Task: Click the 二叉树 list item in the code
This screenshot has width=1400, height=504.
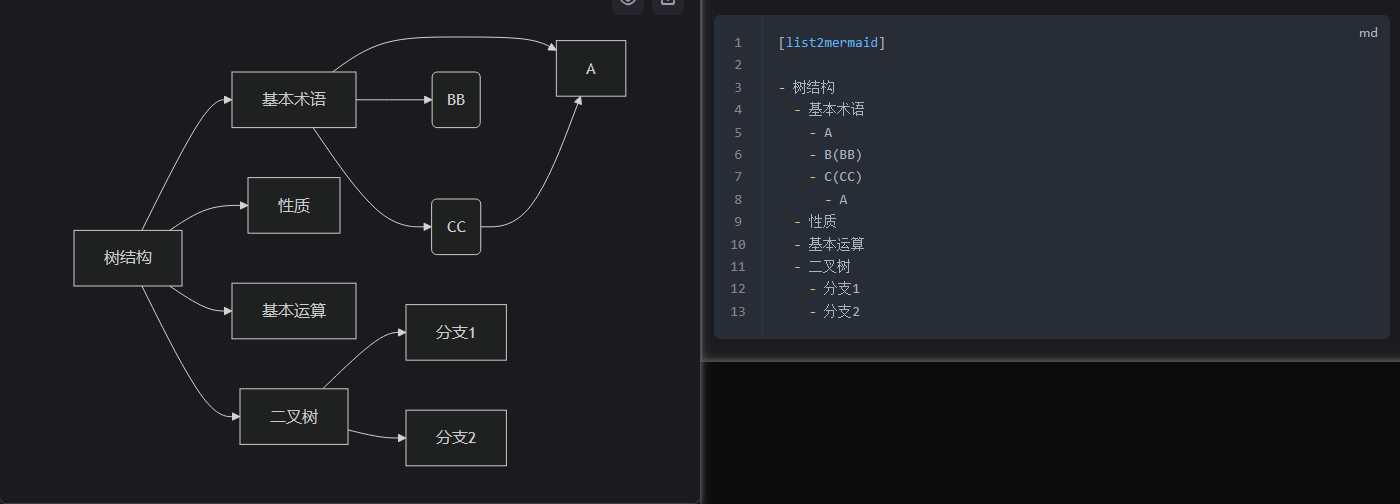Action: pyautogui.click(x=829, y=267)
